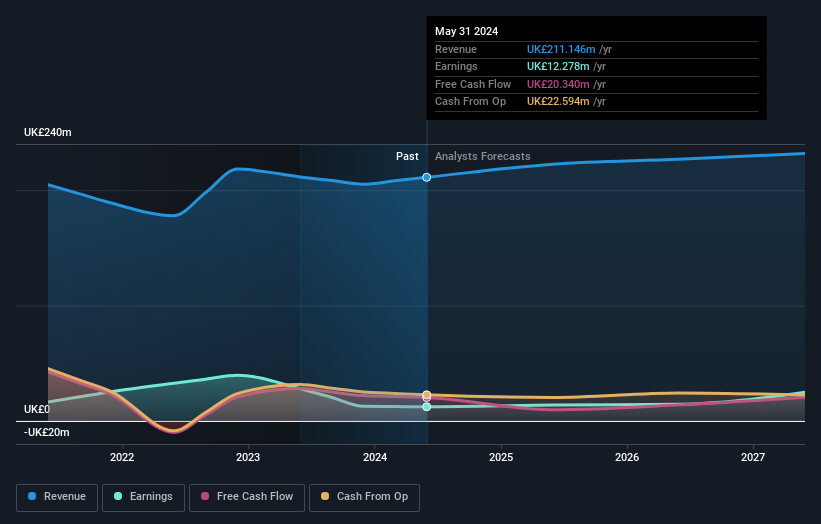The height and width of the screenshot is (524, 821).
Task: Click the blue Revenue legend dot
Action: pyautogui.click(x=32, y=496)
